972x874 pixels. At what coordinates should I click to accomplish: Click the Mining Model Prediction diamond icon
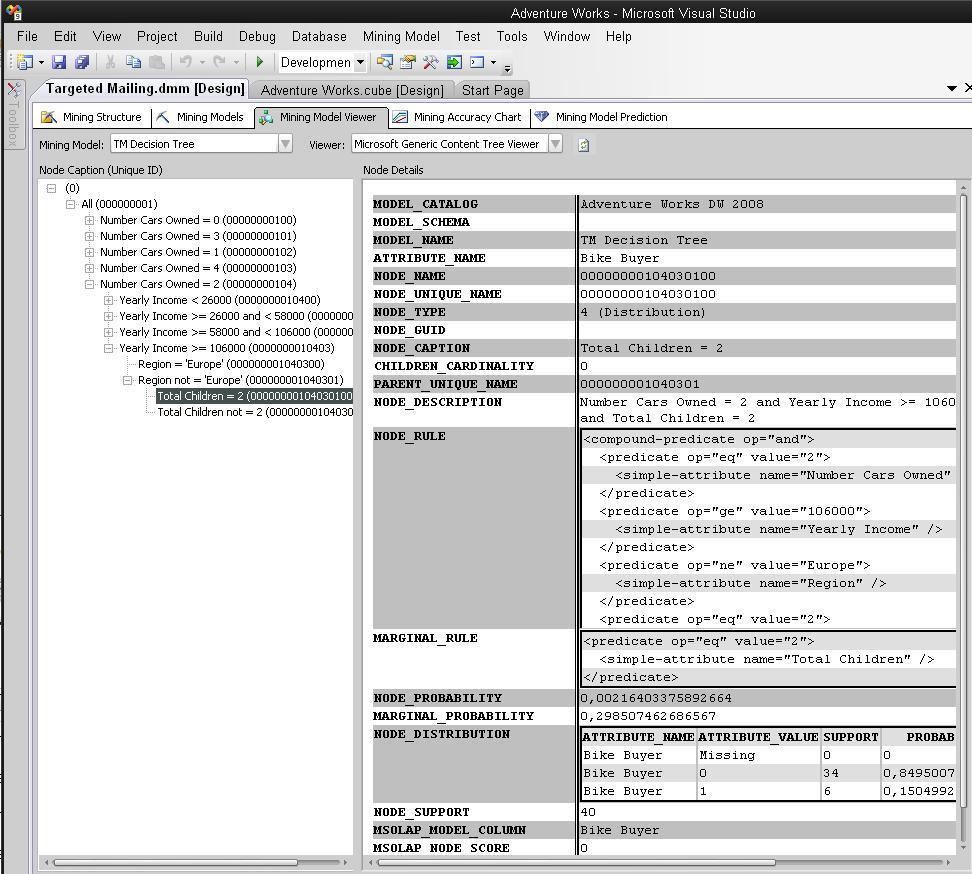[x=542, y=117]
